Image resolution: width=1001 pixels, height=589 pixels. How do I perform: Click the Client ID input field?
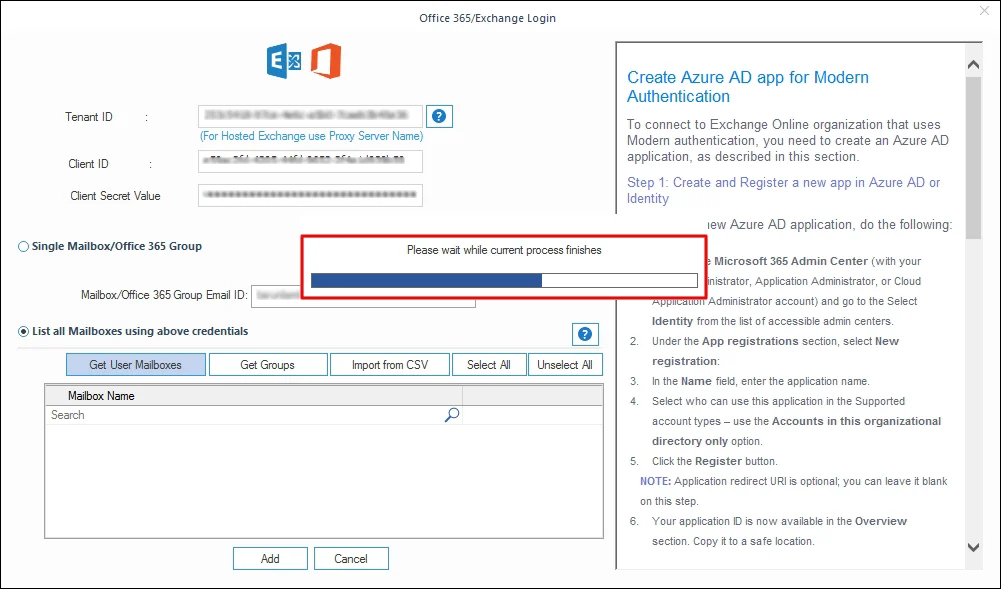pos(310,161)
